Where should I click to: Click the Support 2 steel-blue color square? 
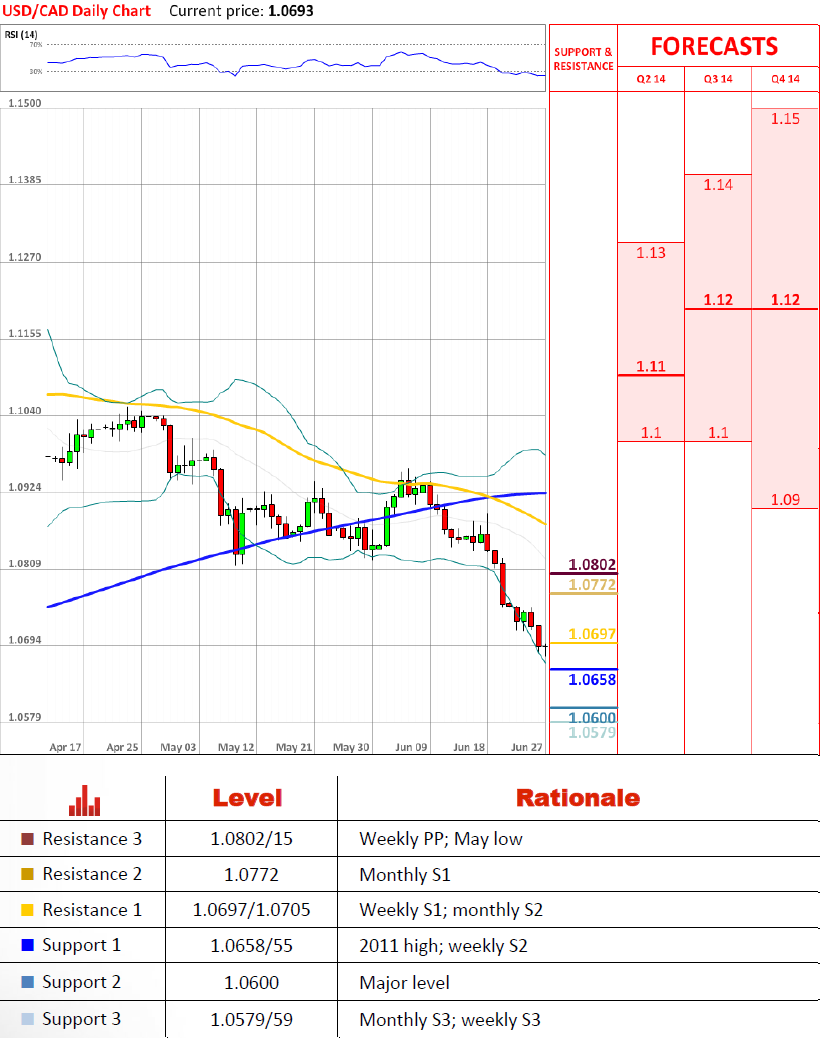coord(27,983)
